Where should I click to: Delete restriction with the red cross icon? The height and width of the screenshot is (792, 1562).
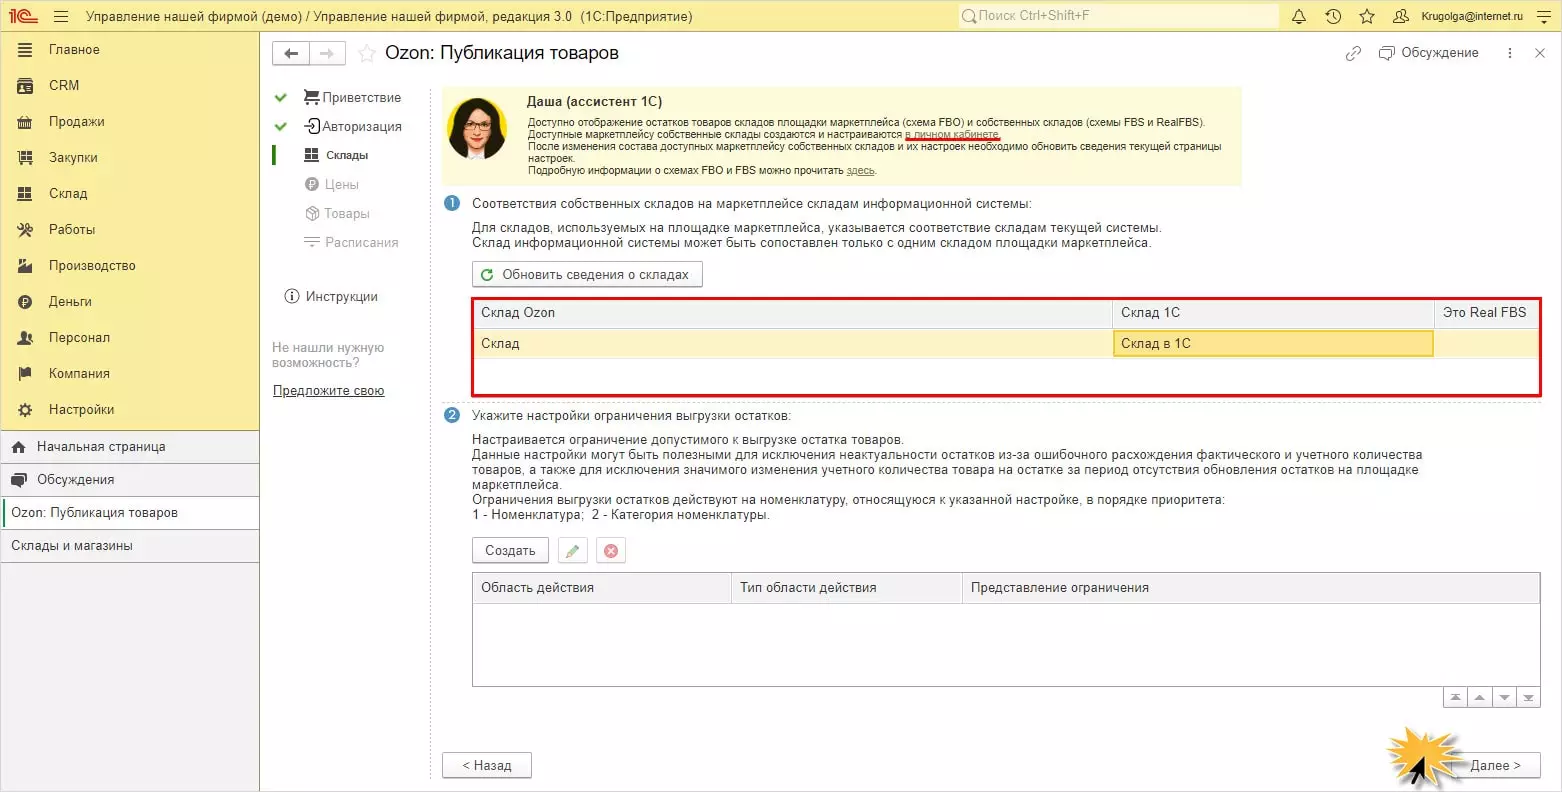tap(611, 551)
